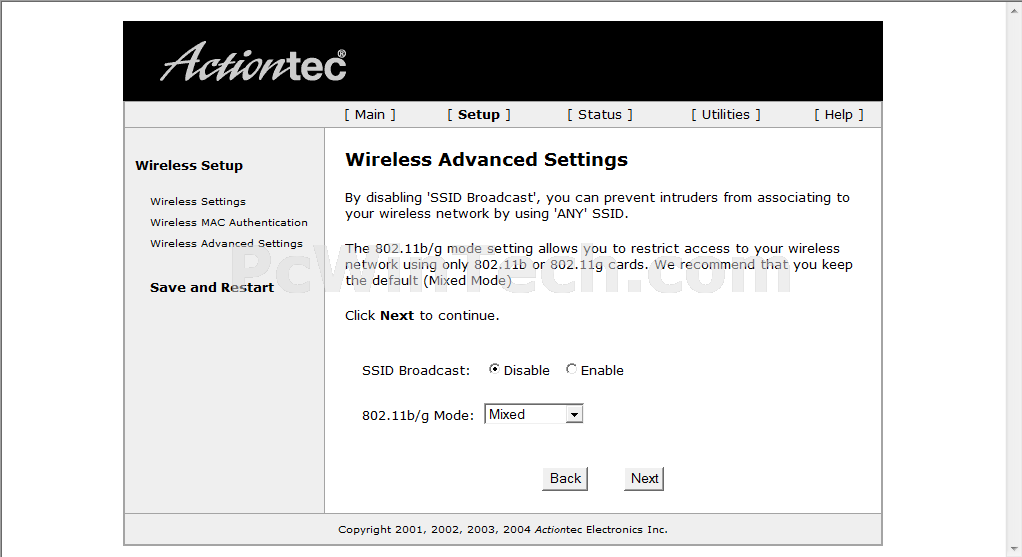
Task: Click the SSID Broadcast label
Action: click(416, 371)
